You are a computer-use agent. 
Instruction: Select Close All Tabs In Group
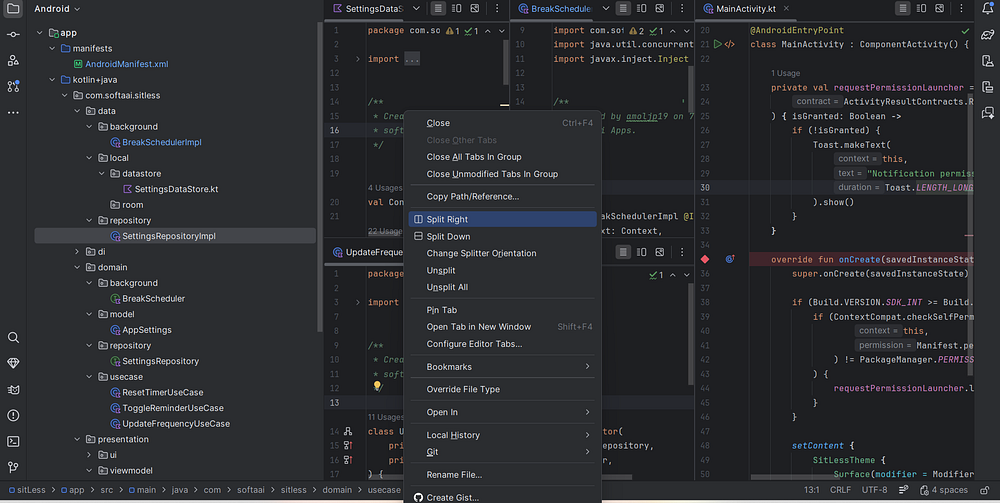503,157
